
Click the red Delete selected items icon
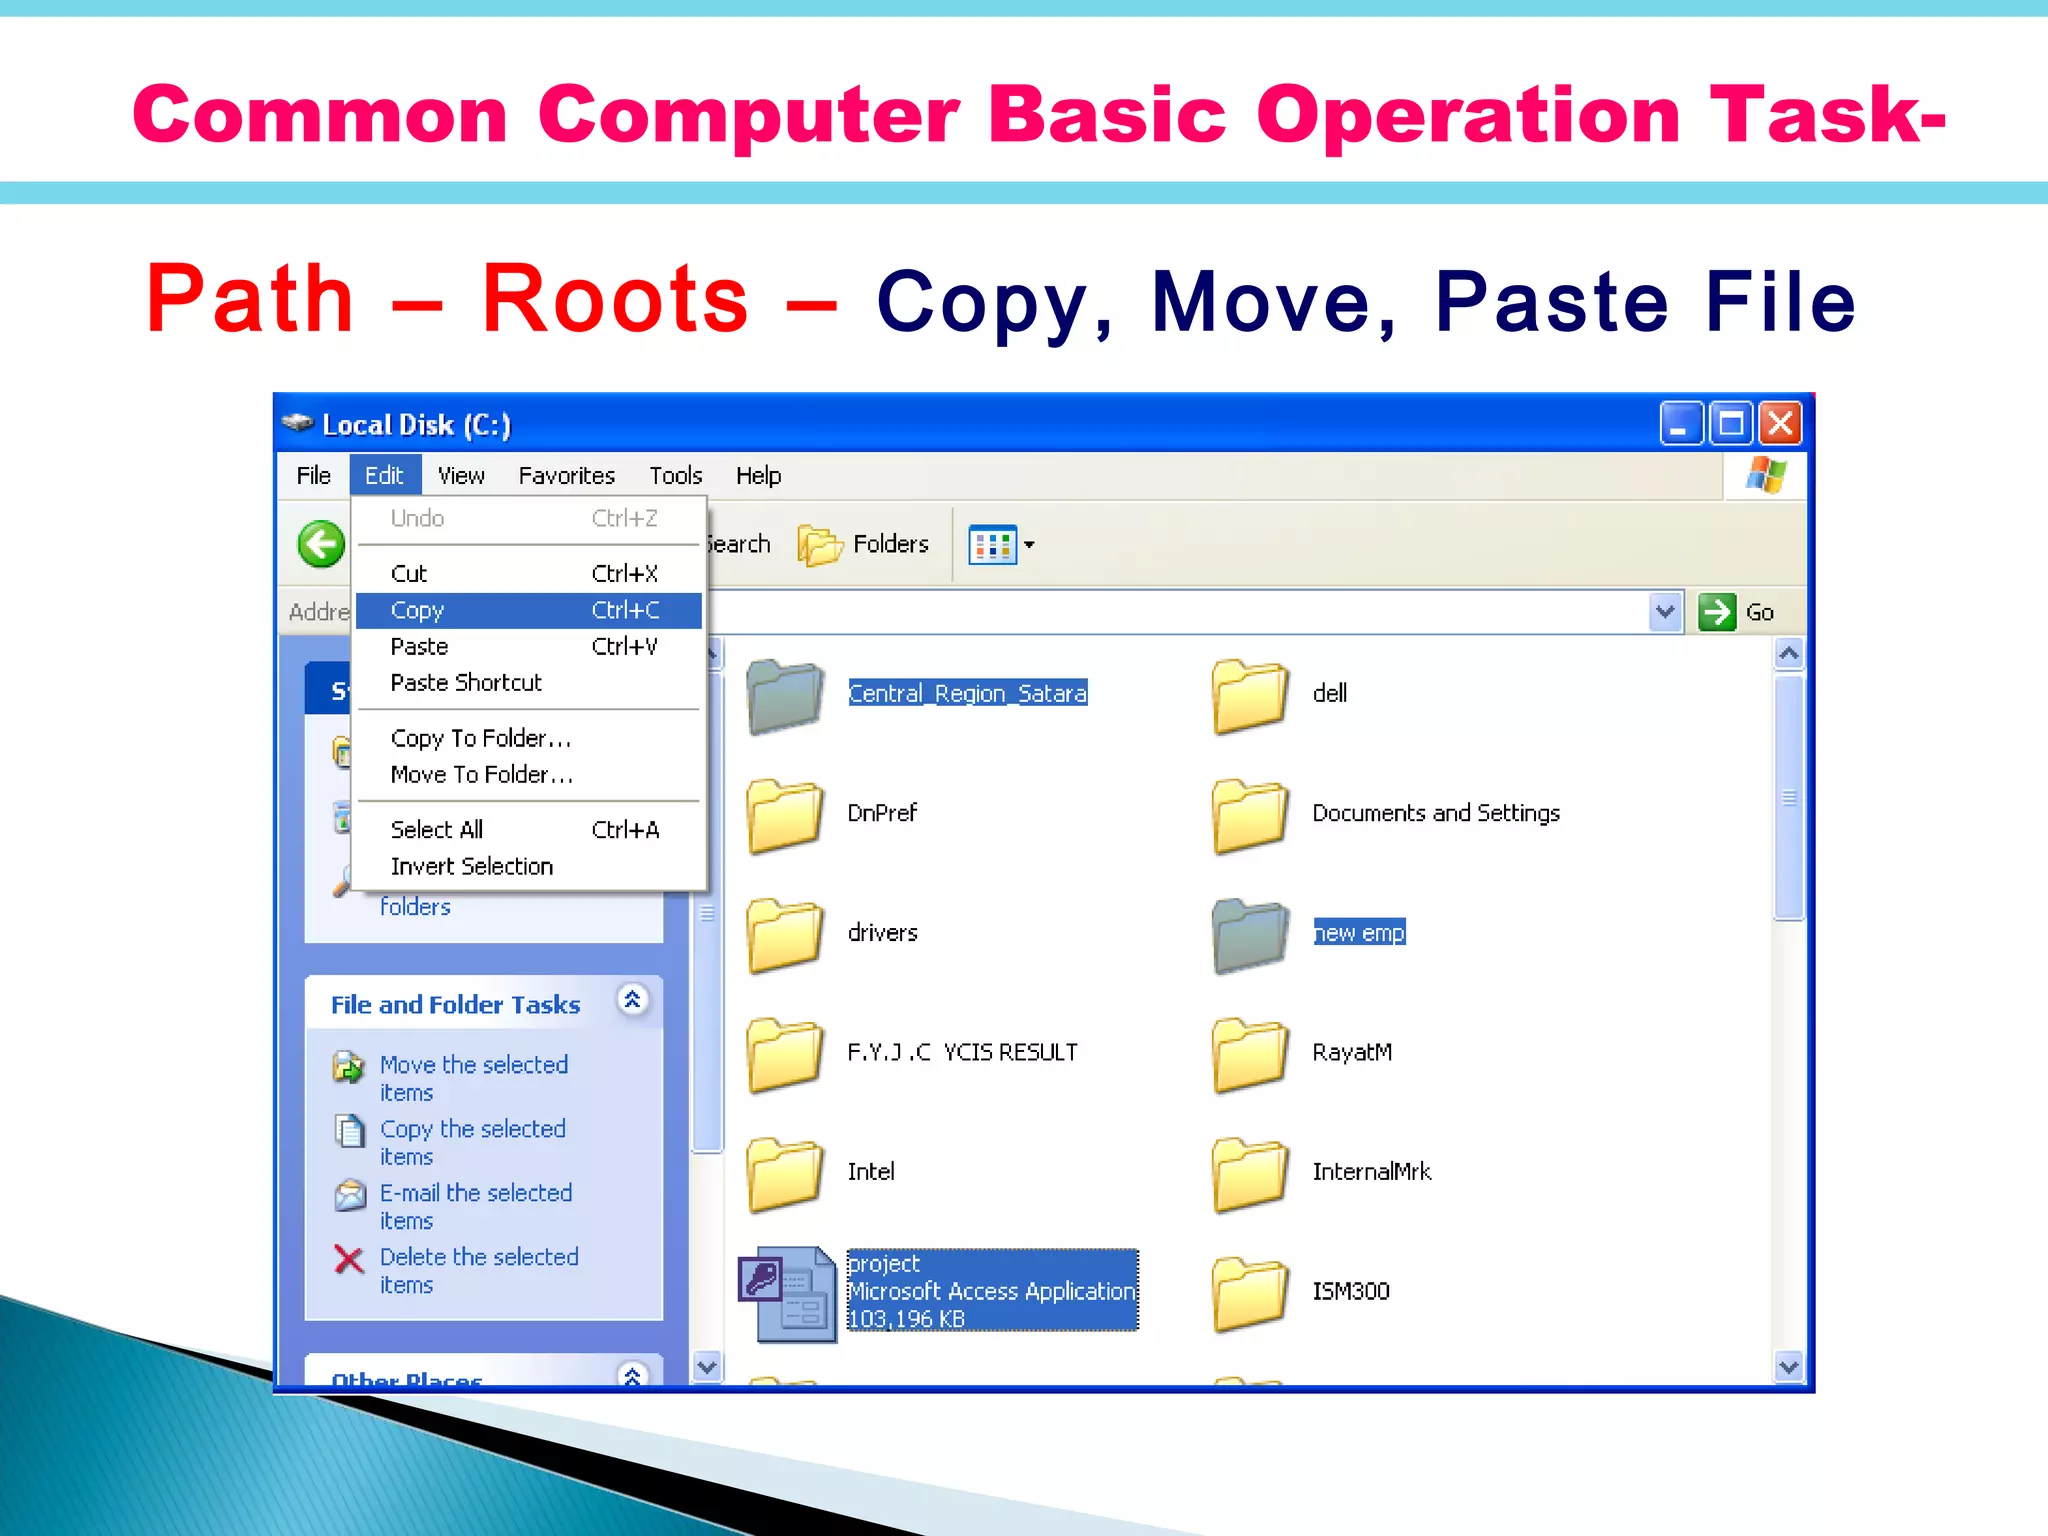348,1259
